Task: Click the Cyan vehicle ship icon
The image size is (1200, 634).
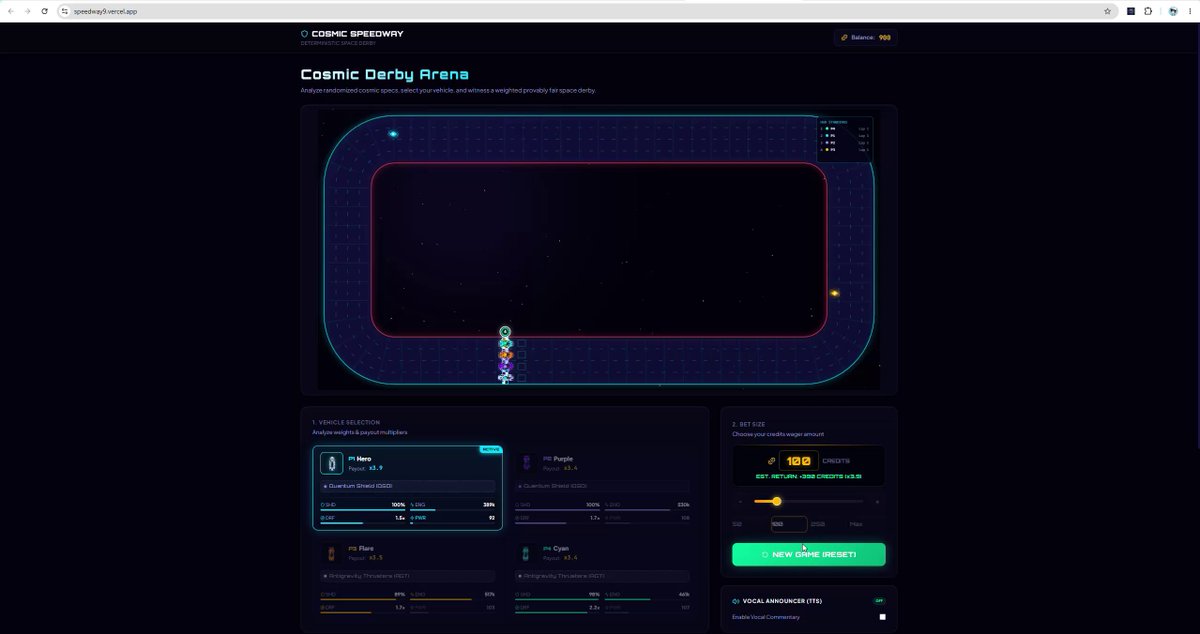Action: pyautogui.click(x=527, y=553)
